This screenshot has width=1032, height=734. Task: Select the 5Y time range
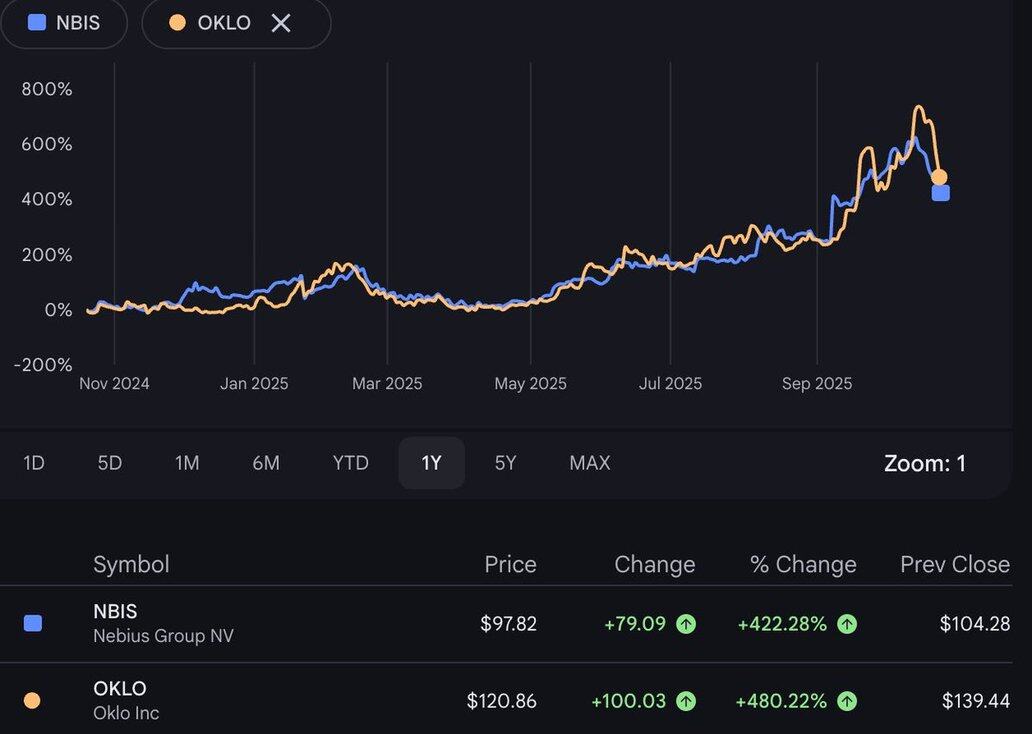click(506, 463)
